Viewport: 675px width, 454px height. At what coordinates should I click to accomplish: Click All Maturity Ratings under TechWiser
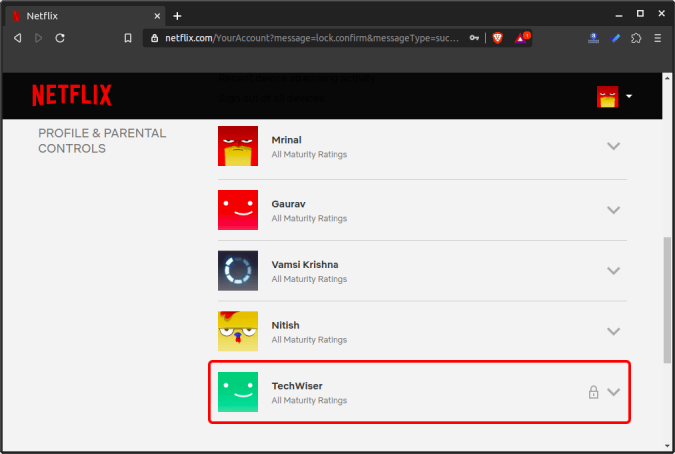[x=309, y=401]
